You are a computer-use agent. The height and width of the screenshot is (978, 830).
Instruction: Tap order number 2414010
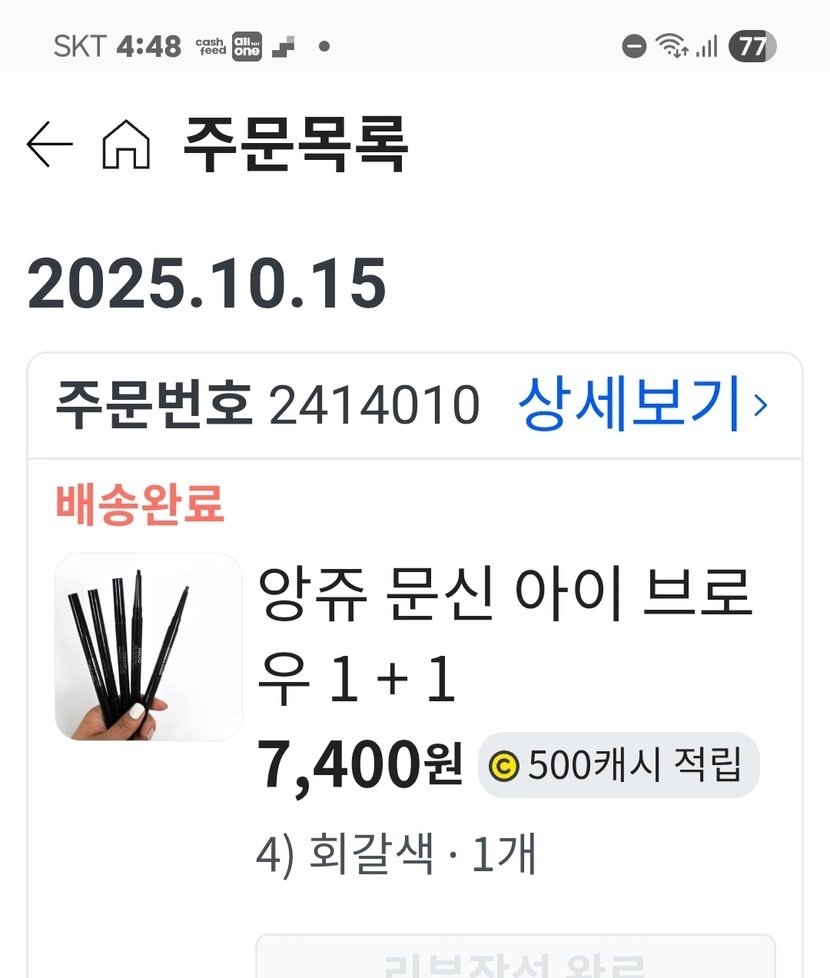coord(374,405)
